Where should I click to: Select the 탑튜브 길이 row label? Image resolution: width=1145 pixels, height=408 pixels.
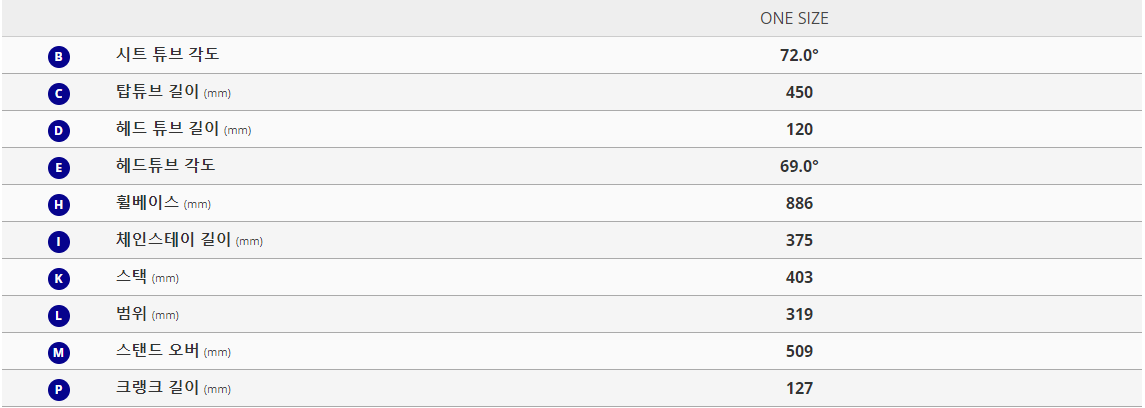(157, 92)
